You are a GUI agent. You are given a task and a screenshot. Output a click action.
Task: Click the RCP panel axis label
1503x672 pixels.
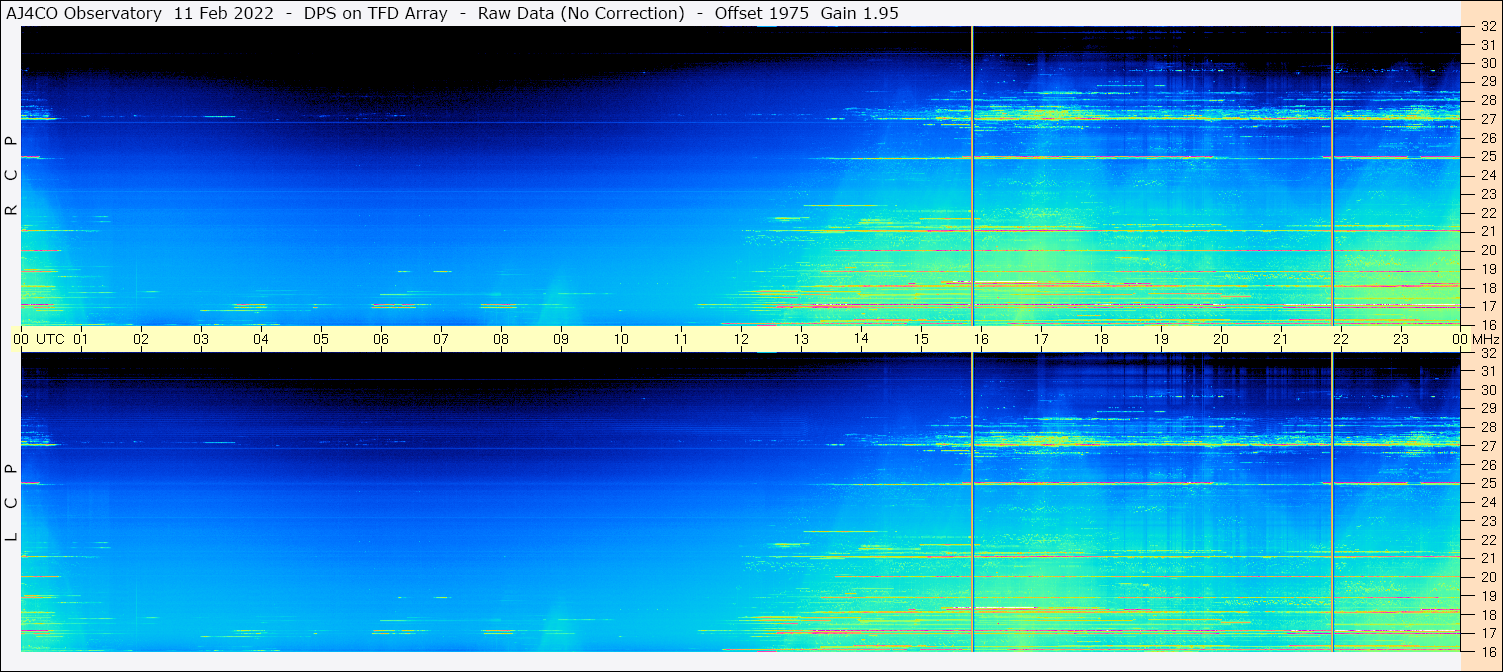tap(11, 176)
